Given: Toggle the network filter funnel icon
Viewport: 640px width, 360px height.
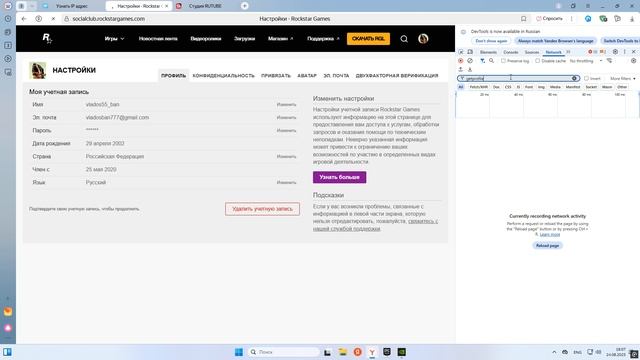Looking at the screenshot, I should tap(482, 61).
